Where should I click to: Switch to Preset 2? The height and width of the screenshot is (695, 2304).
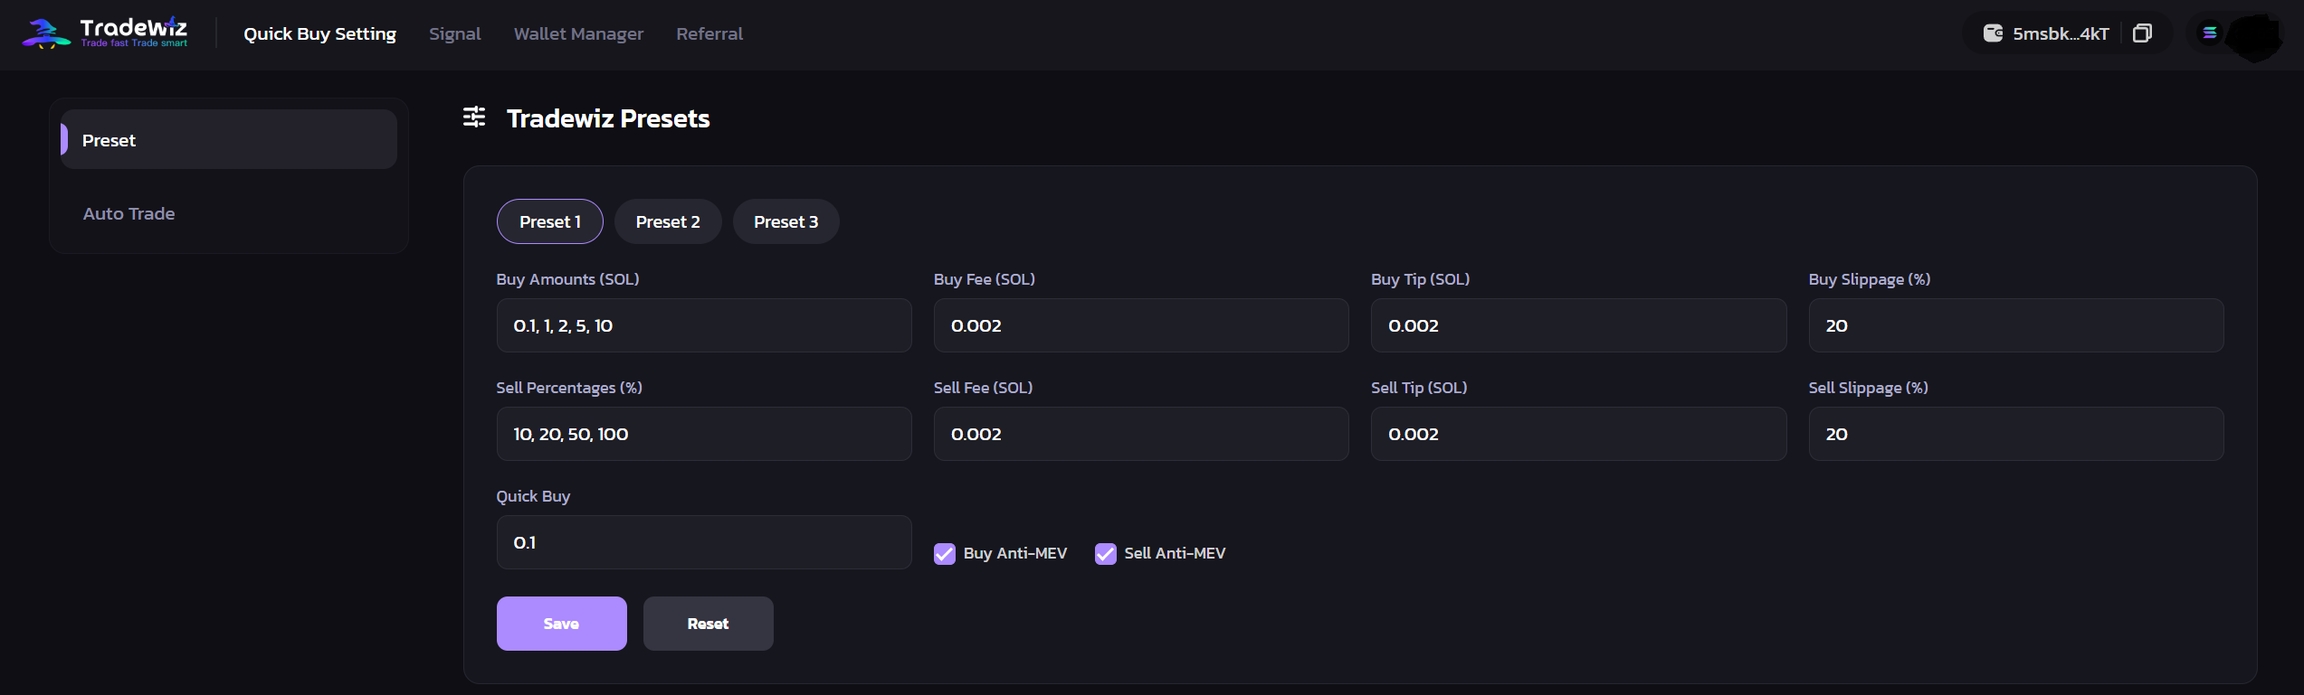pos(667,222)
